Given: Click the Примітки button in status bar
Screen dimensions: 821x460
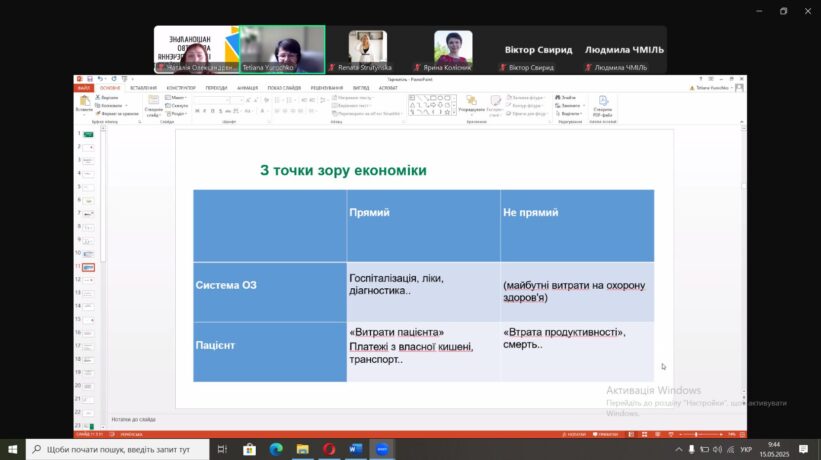Looking at the screenshot, I should [607, 434].
